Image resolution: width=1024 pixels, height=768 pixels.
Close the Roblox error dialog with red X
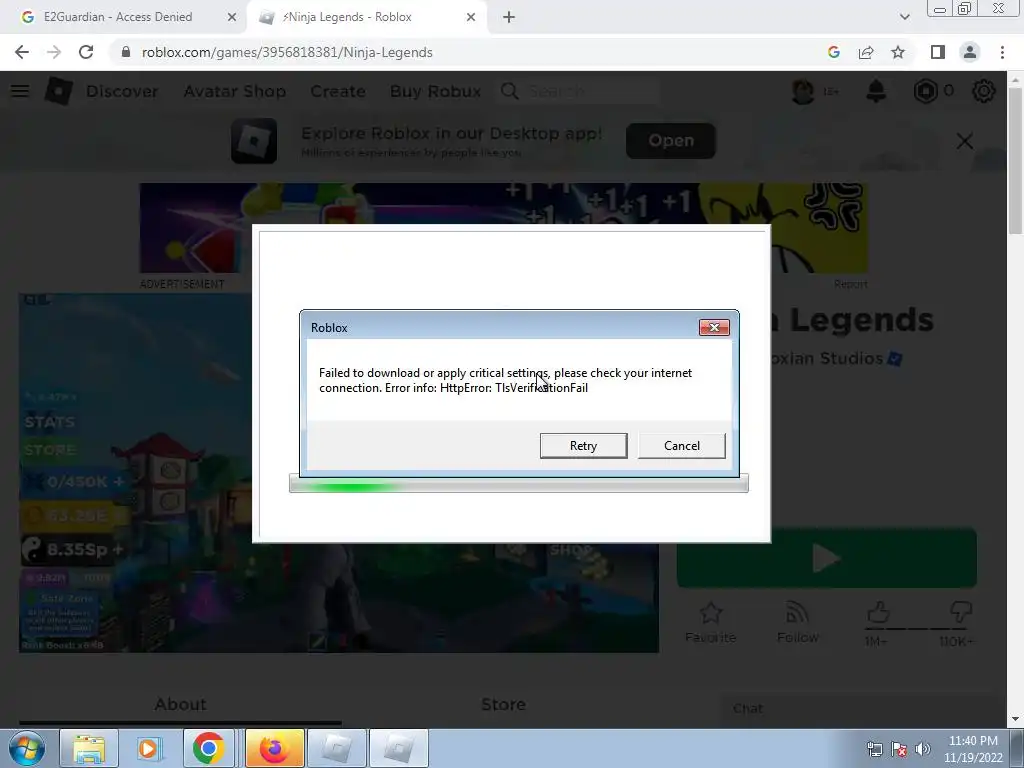click(714, 327)
